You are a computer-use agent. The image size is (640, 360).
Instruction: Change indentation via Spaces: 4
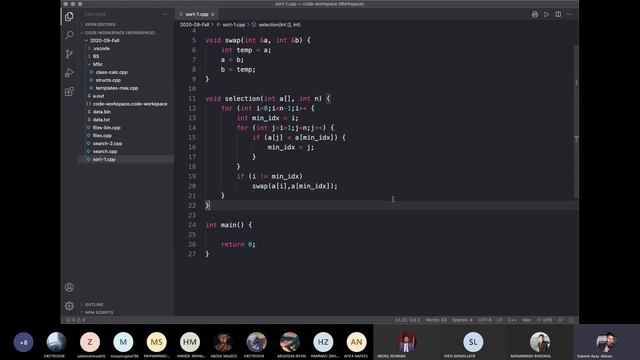click(462, 320)
